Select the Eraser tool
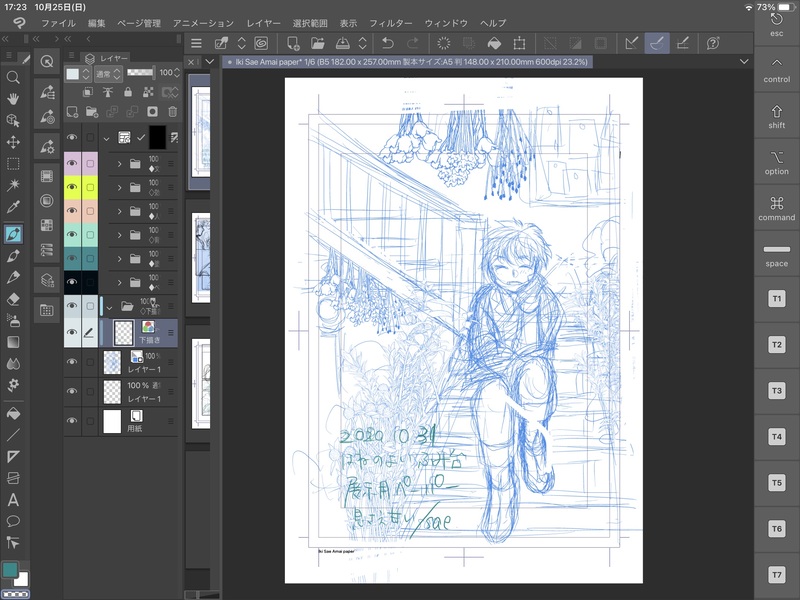The height and width of the screenshot is (600, 800). [x=13, y=299]
